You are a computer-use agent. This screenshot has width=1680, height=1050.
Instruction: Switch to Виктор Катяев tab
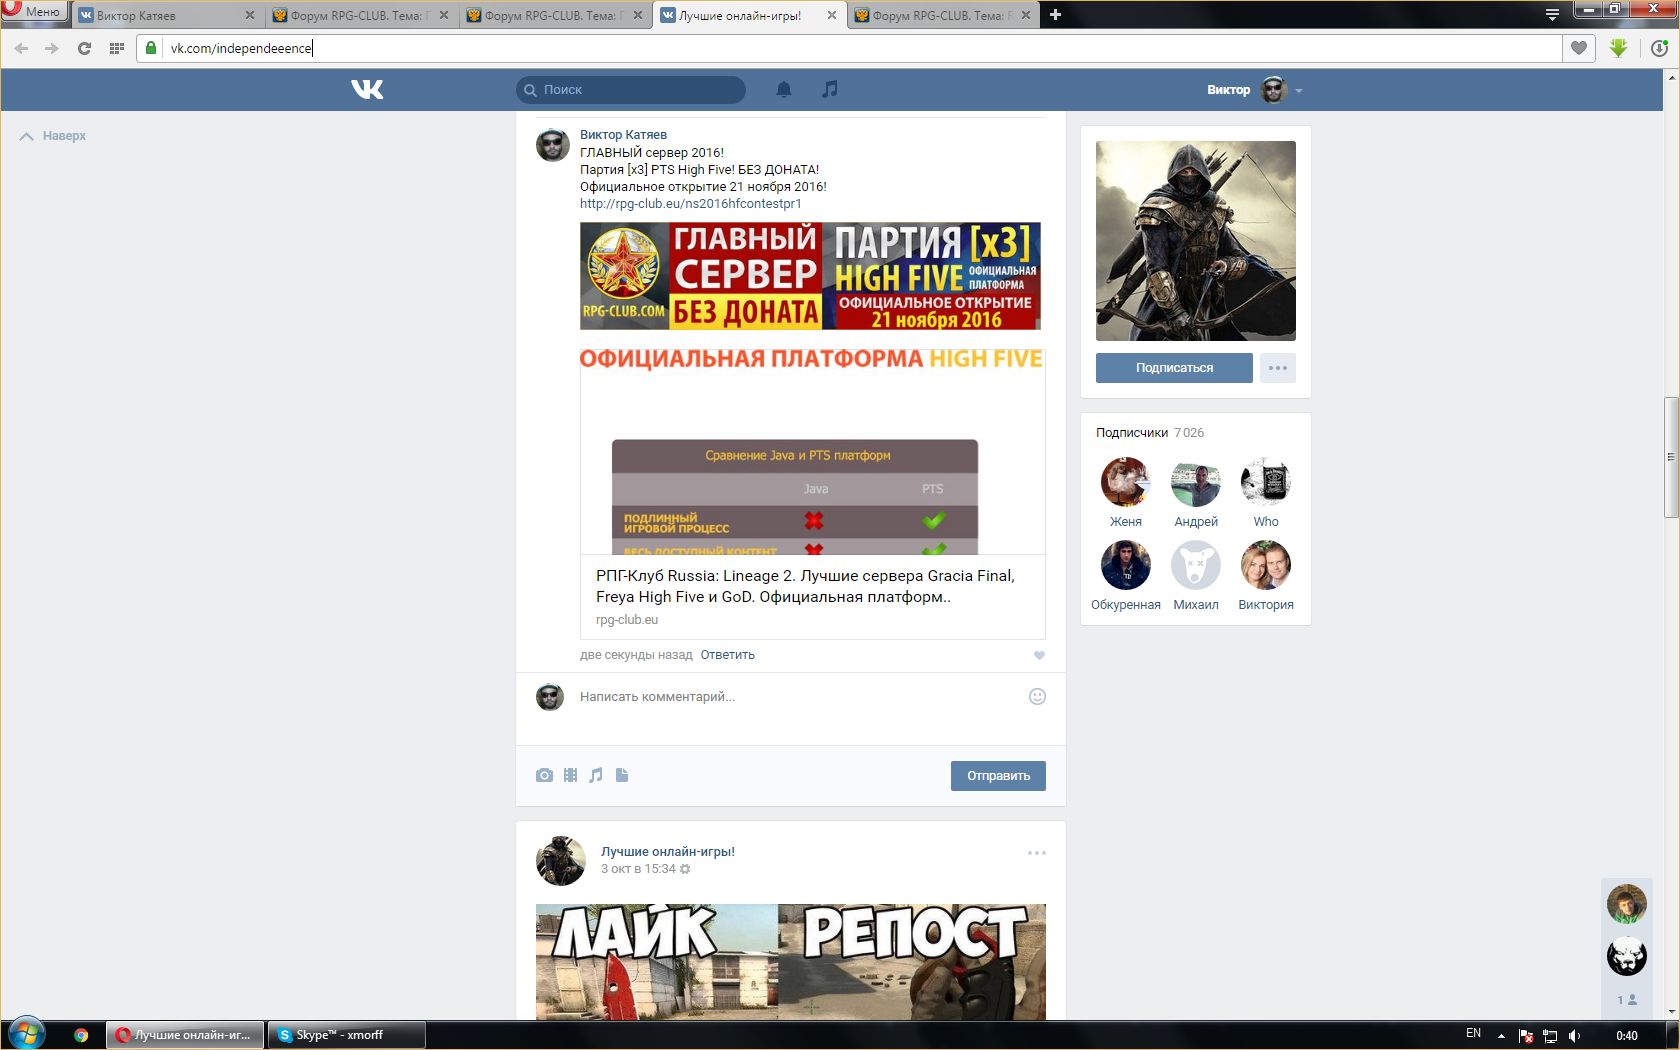[166, 15]
